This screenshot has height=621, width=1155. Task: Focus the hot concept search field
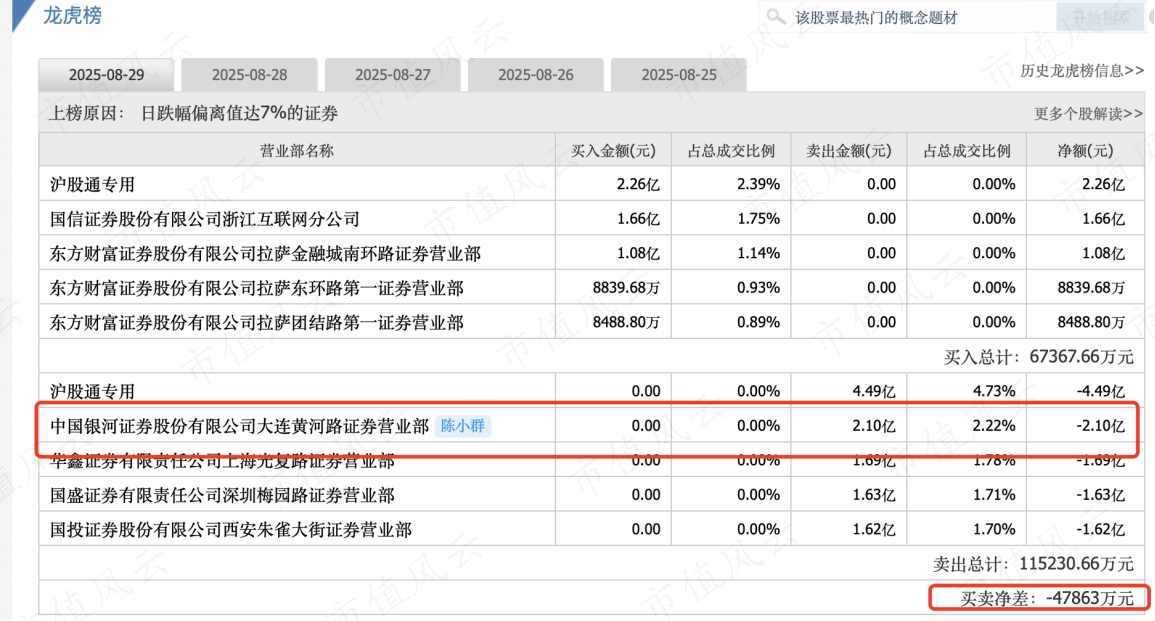[908, 17]
